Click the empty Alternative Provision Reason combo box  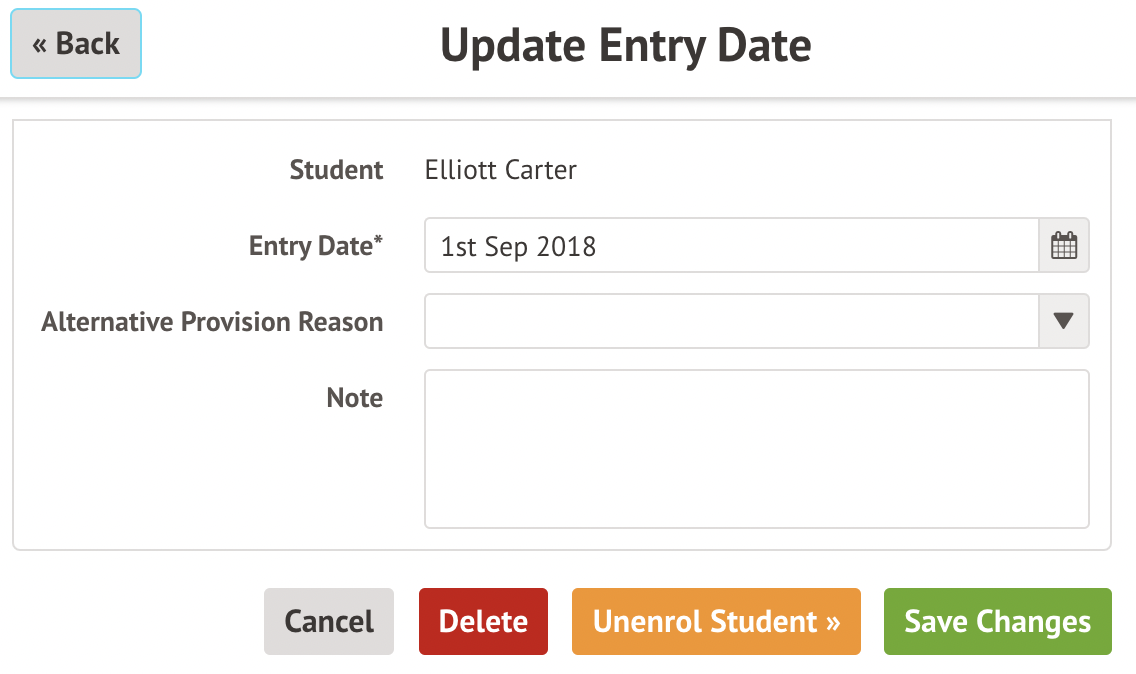732,322
